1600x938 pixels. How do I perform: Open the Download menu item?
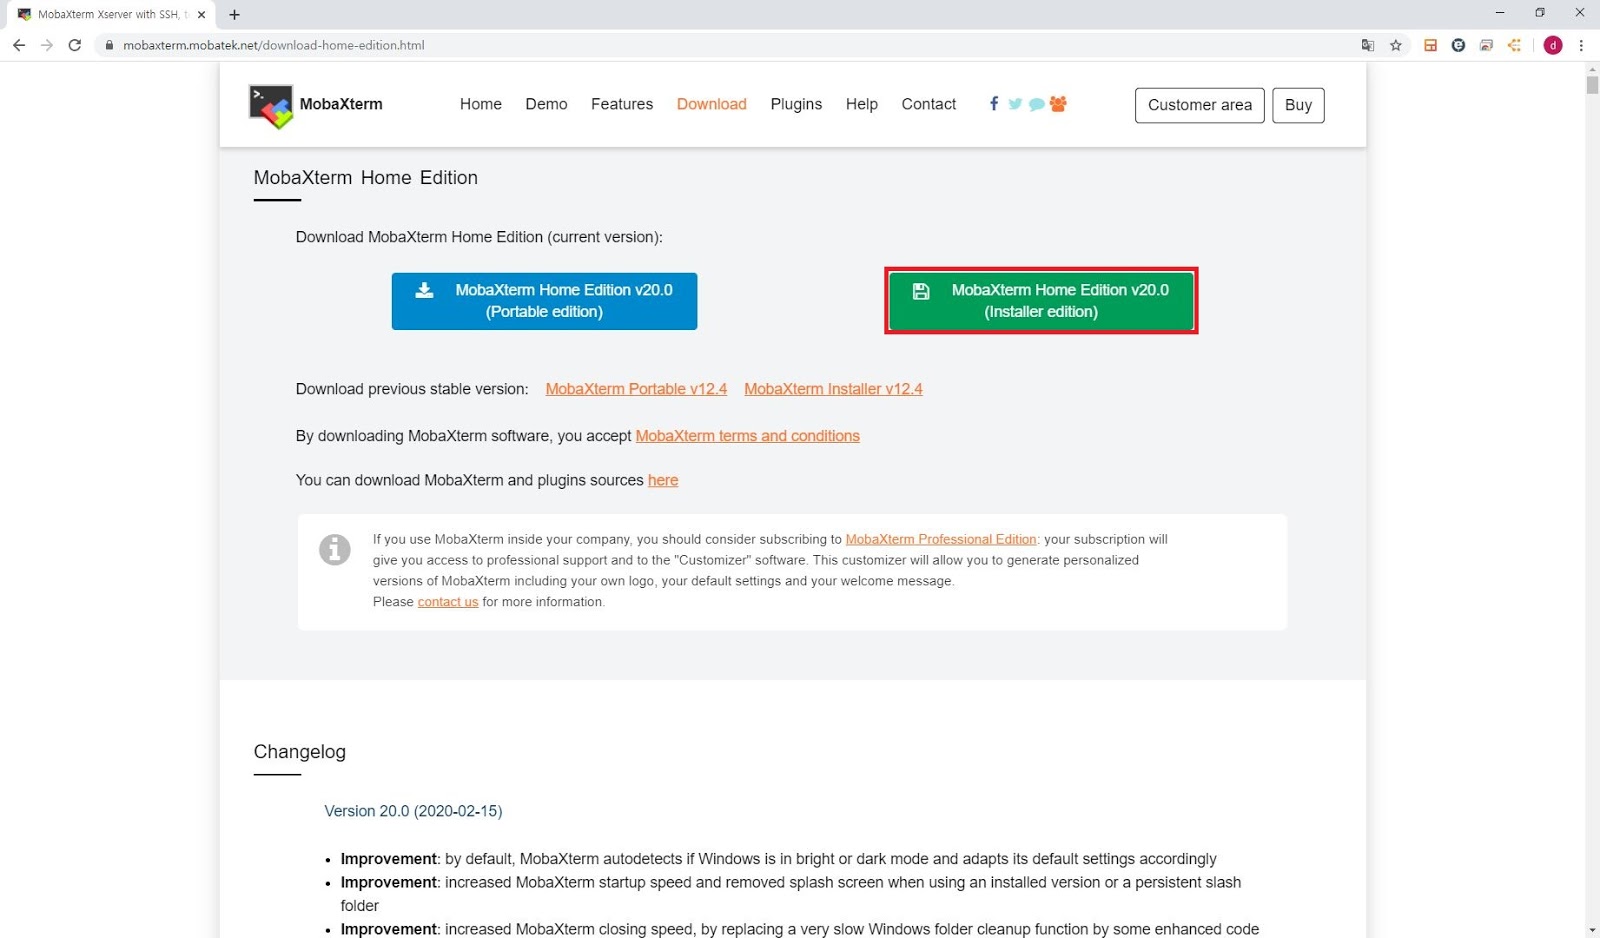712,104
